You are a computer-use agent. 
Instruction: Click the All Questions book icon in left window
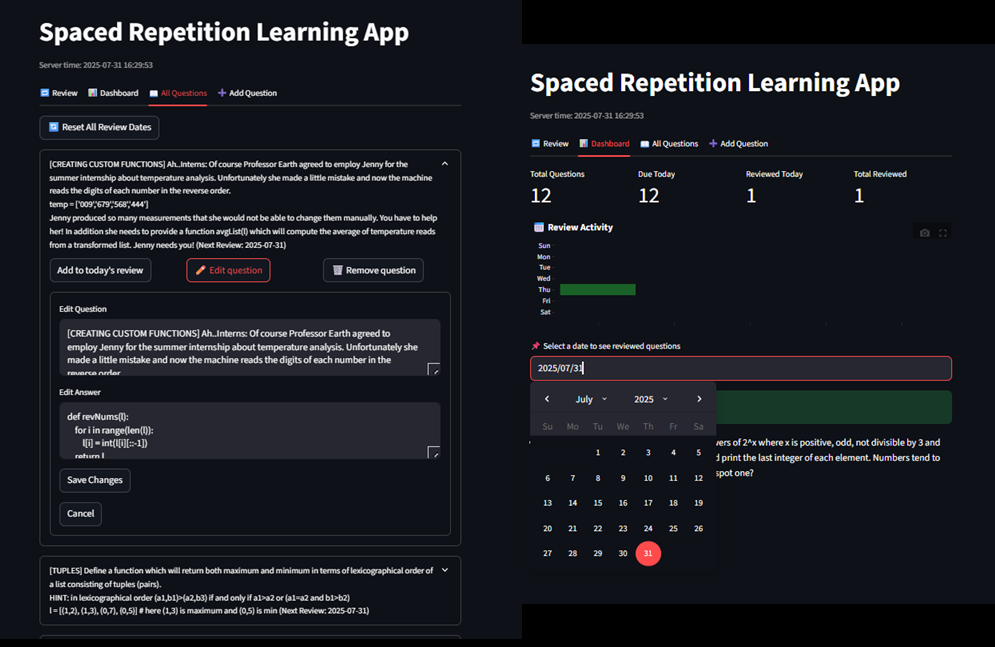154,93
